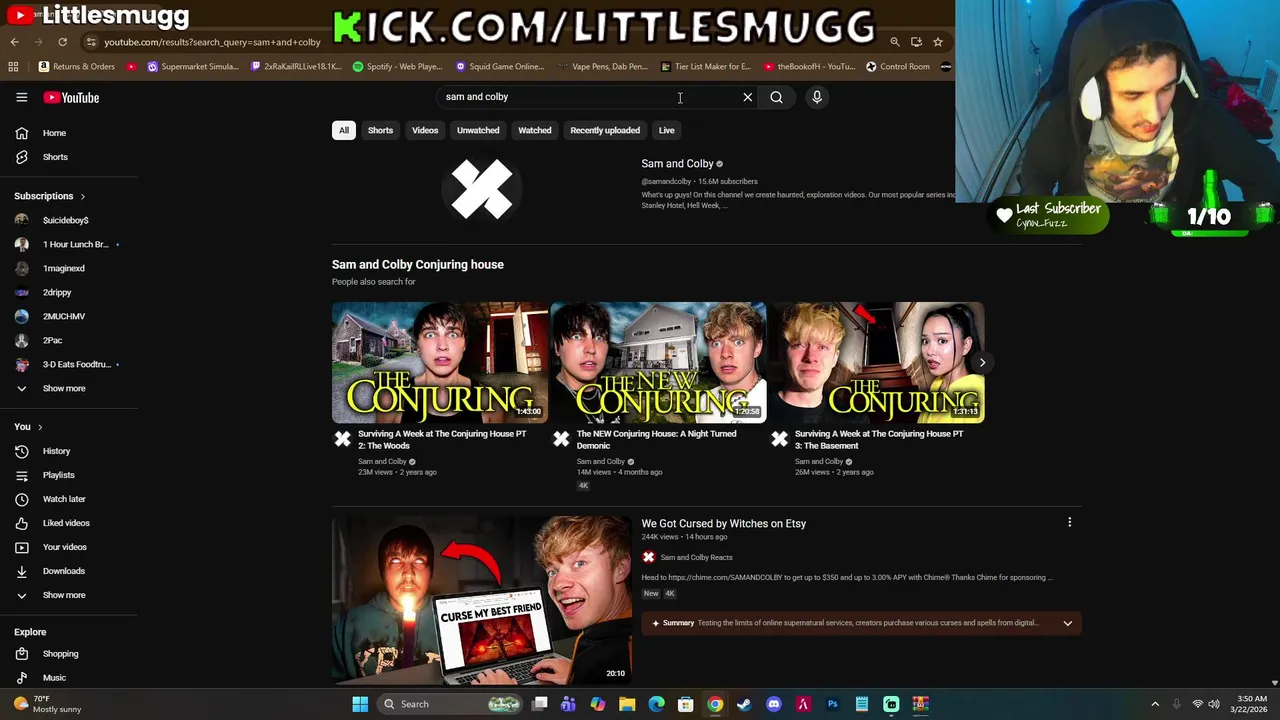Open the Control Room bookmark

(x=898, y=67)
